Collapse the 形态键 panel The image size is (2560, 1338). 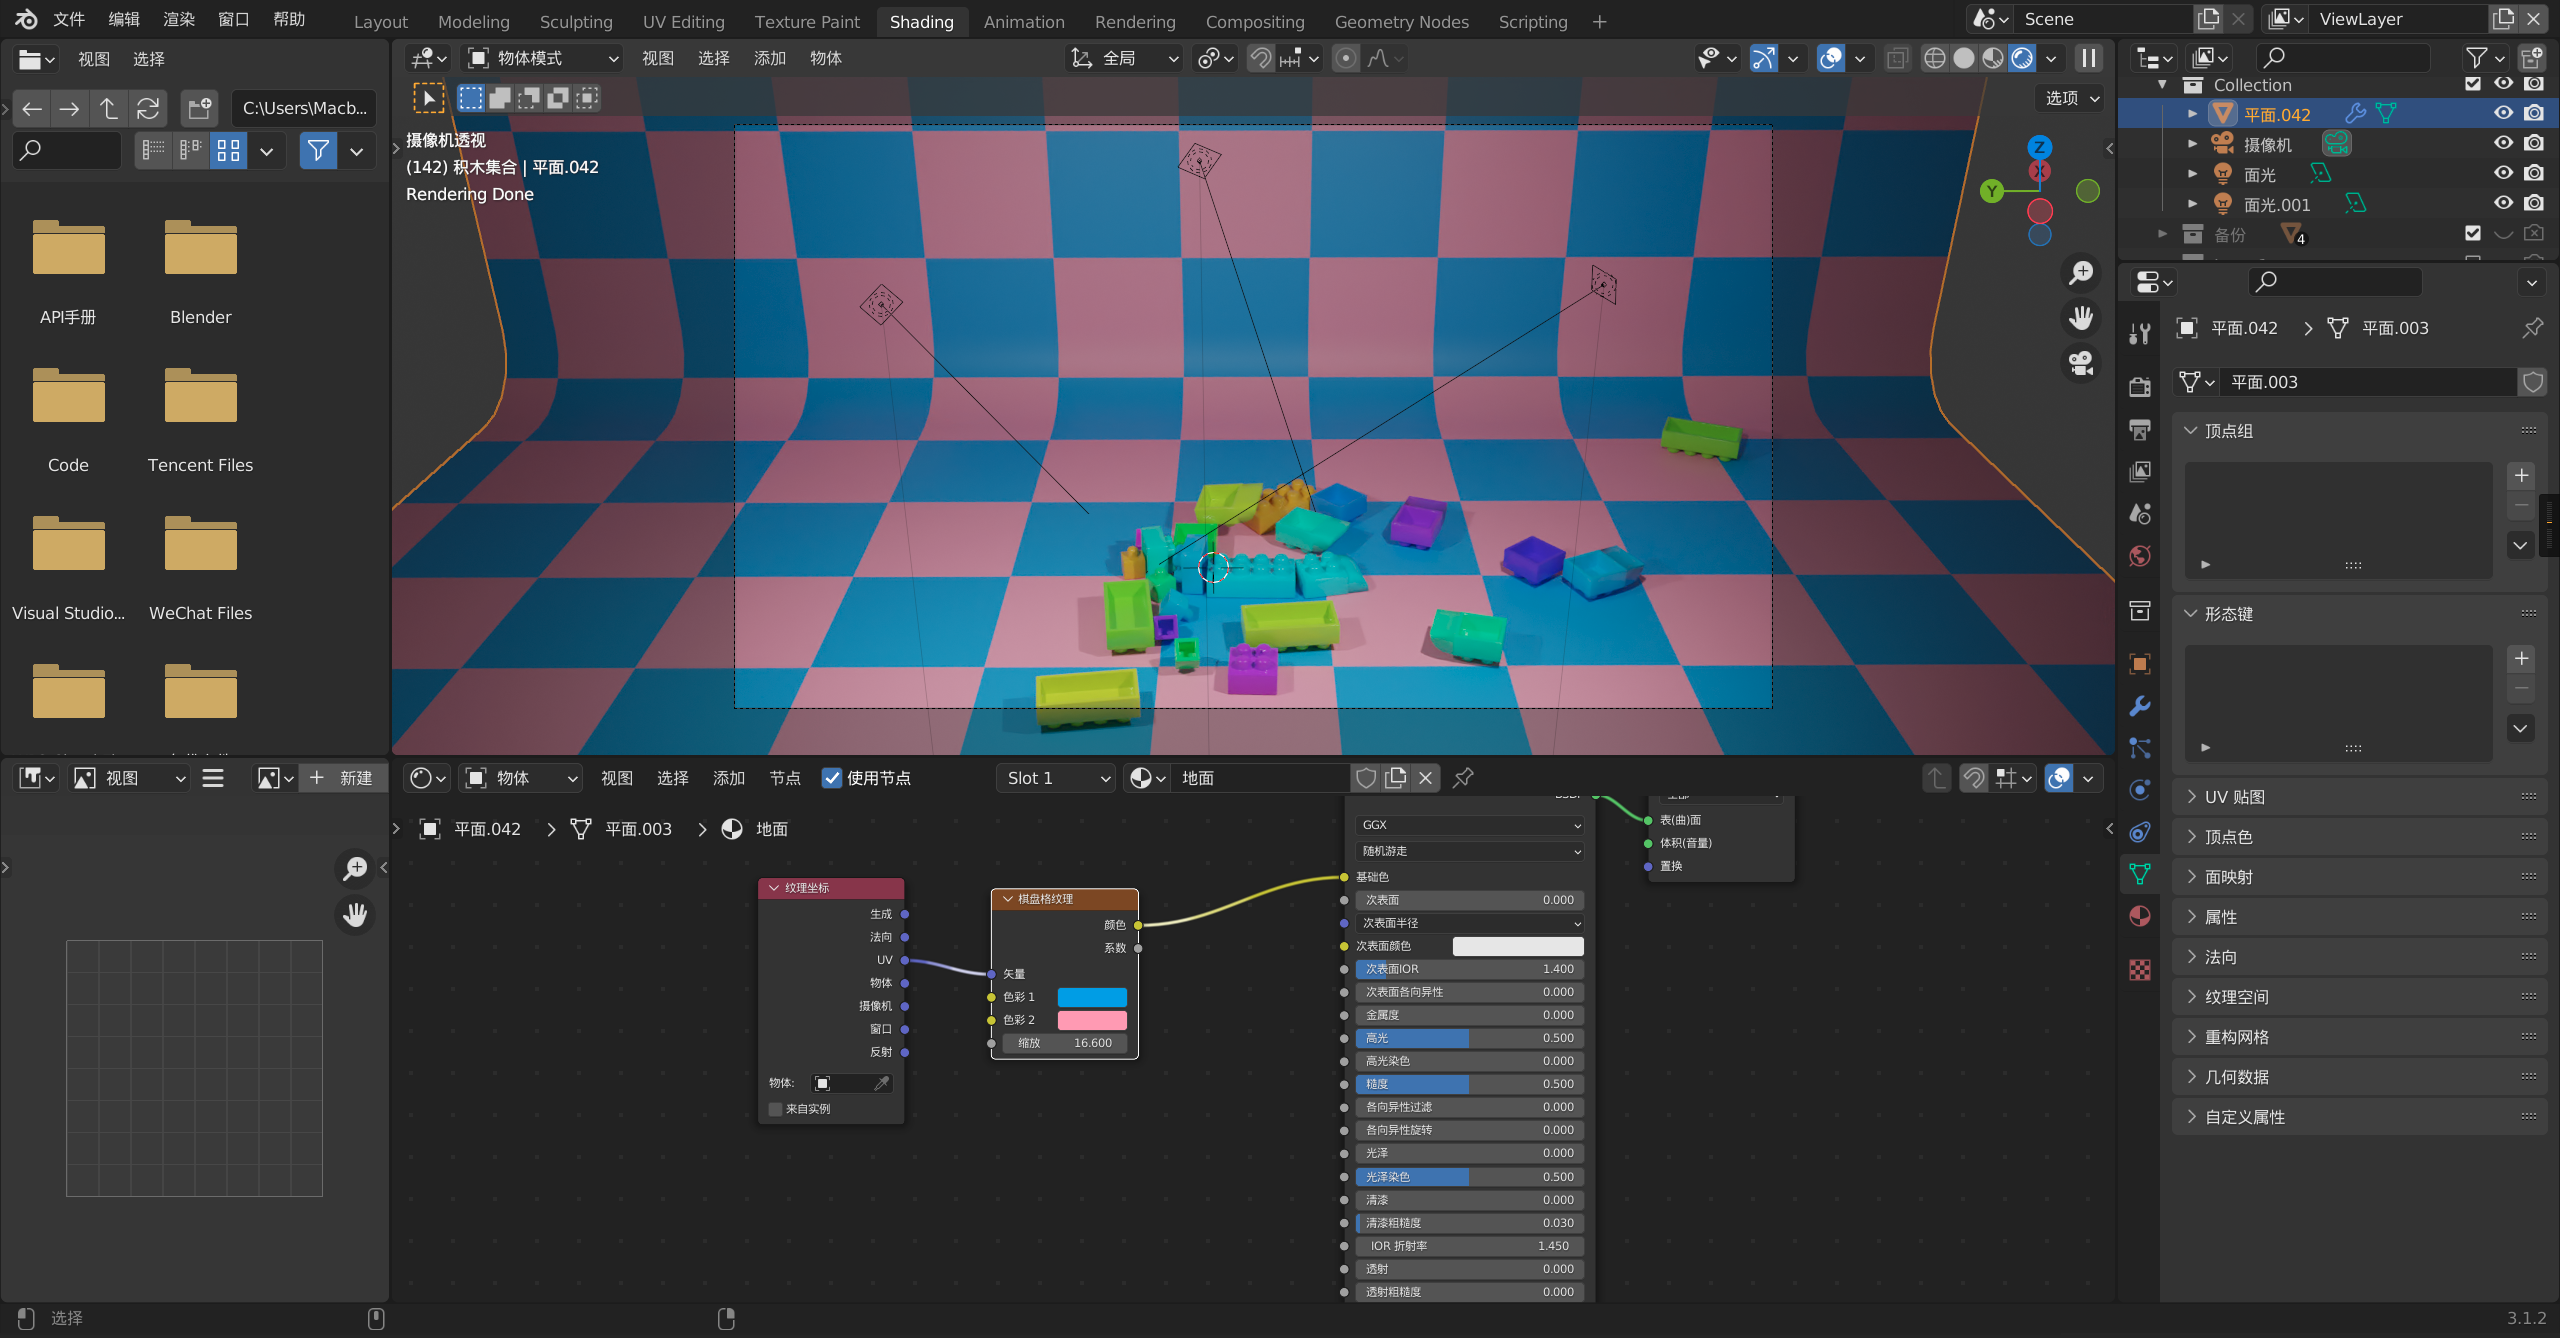coord(2360,614)
